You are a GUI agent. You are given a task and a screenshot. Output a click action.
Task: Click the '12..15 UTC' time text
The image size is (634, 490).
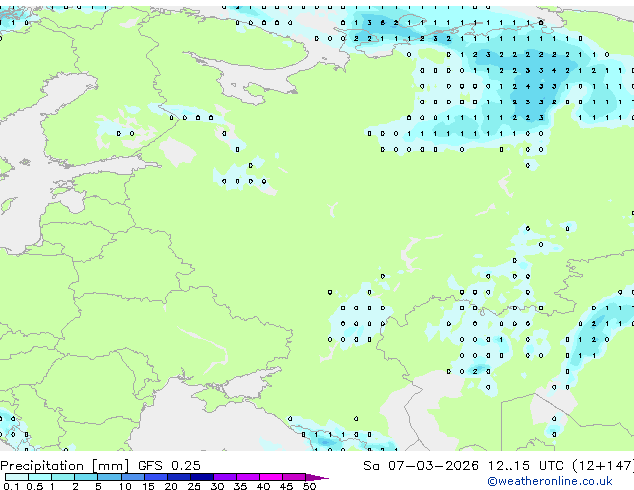pyautogui.click(x=526, y=466)
